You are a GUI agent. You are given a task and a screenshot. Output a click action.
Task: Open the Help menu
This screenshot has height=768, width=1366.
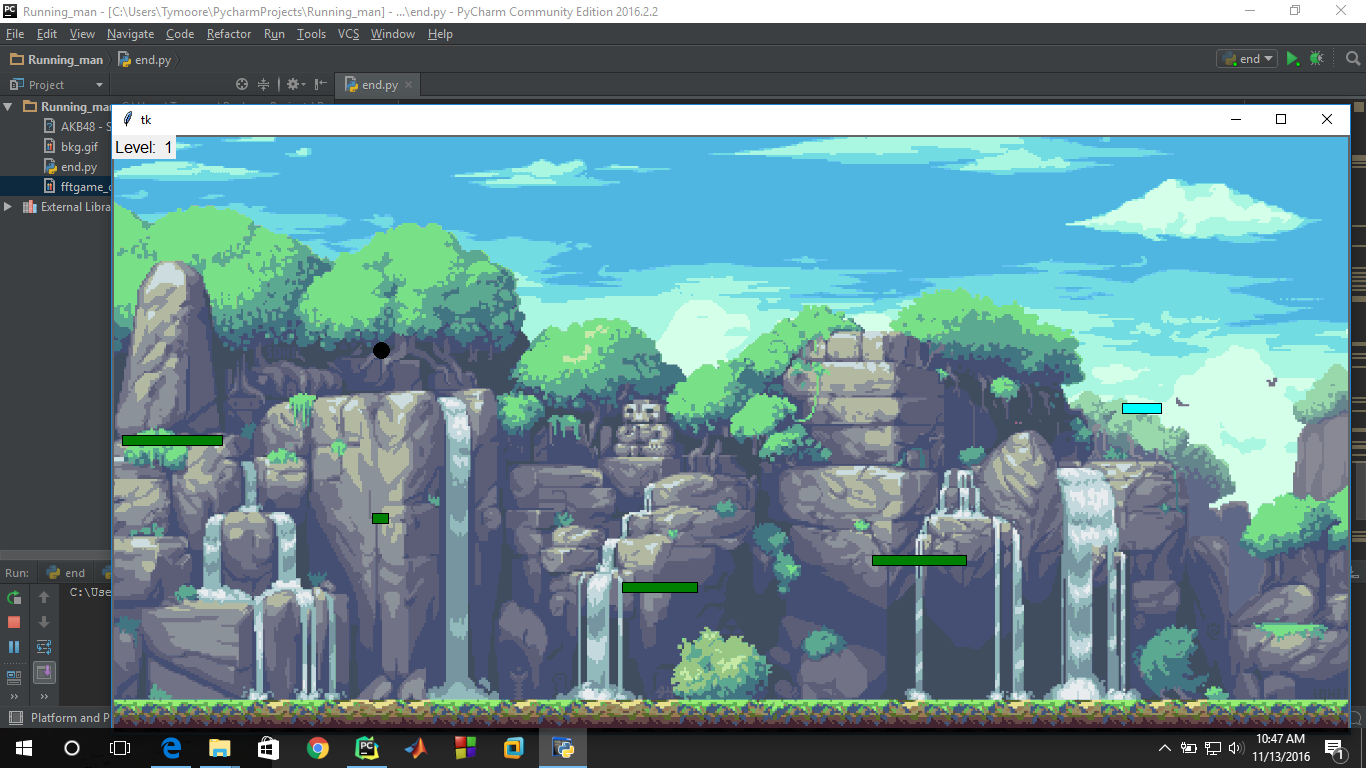(440, 34)
